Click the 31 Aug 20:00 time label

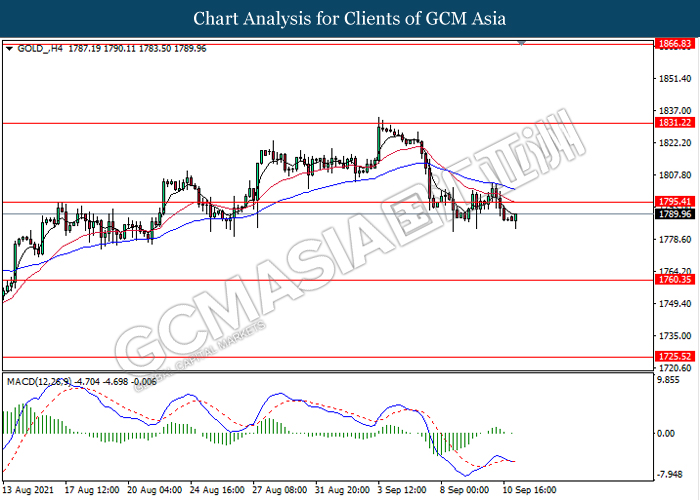(342, 490)
